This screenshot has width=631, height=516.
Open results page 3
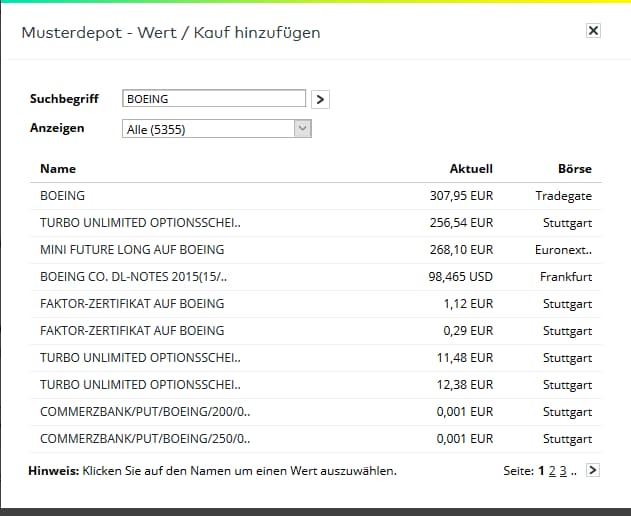pyautogui.click(x=563, y=471)
